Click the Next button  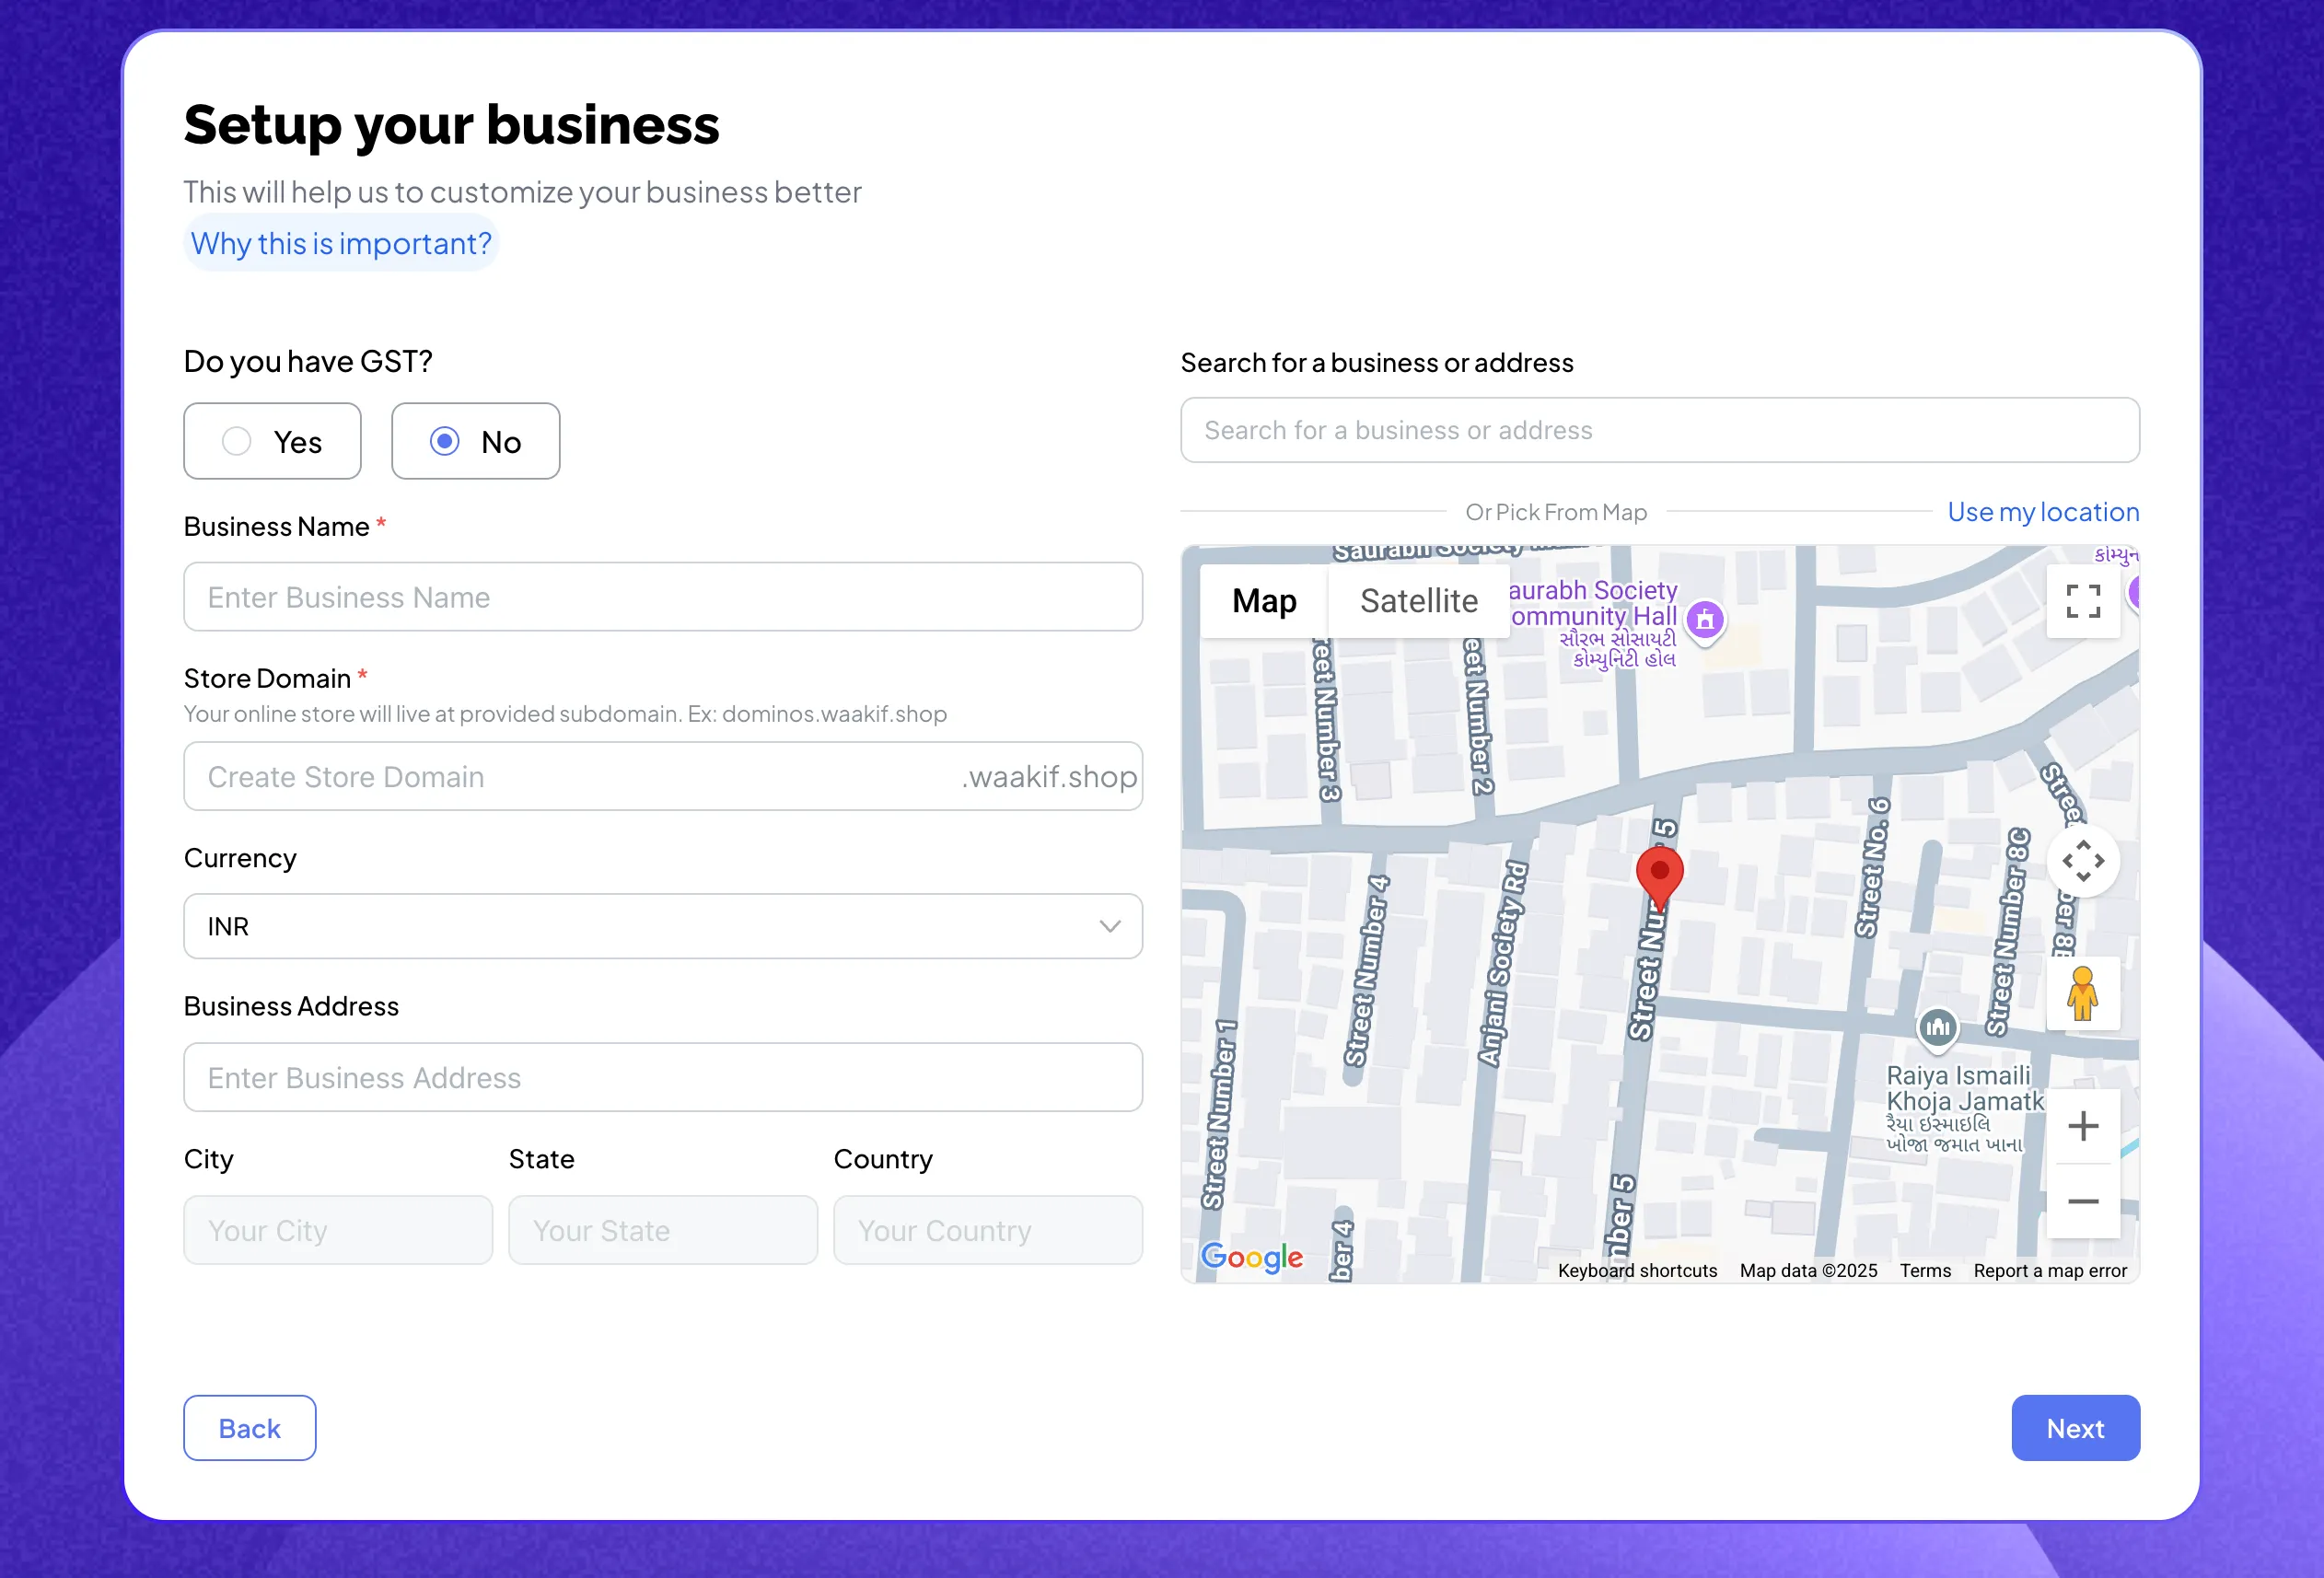(x=2075, y=1428)
